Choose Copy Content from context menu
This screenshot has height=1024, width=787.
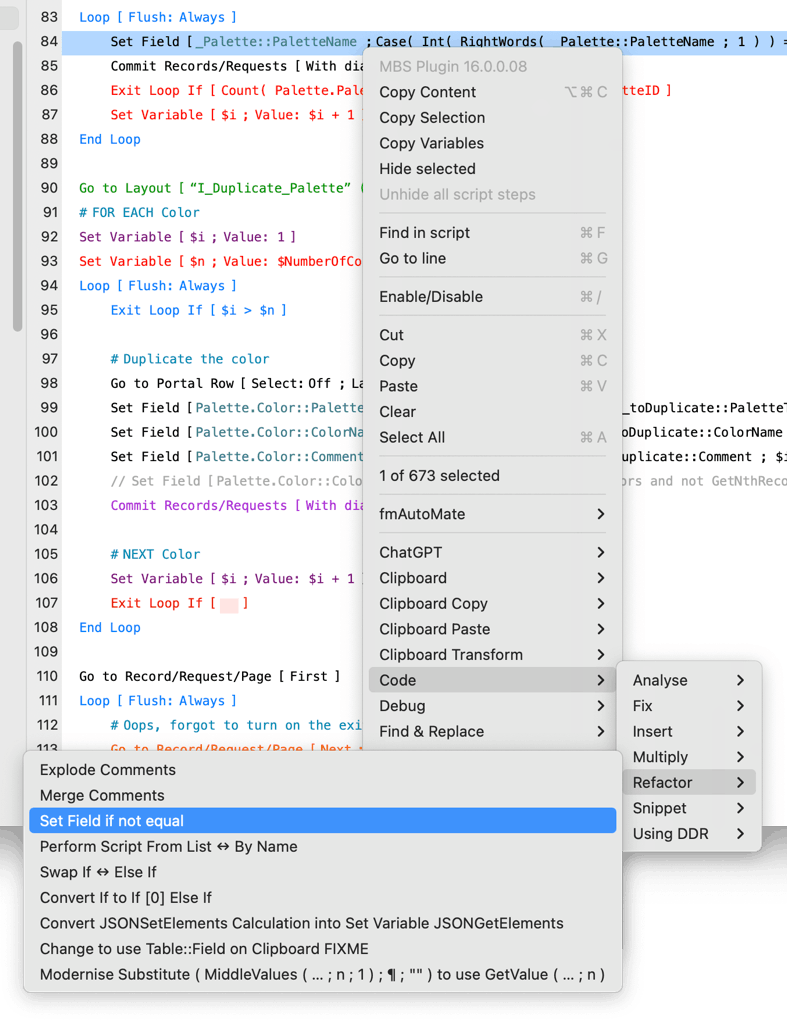(492, 92)
